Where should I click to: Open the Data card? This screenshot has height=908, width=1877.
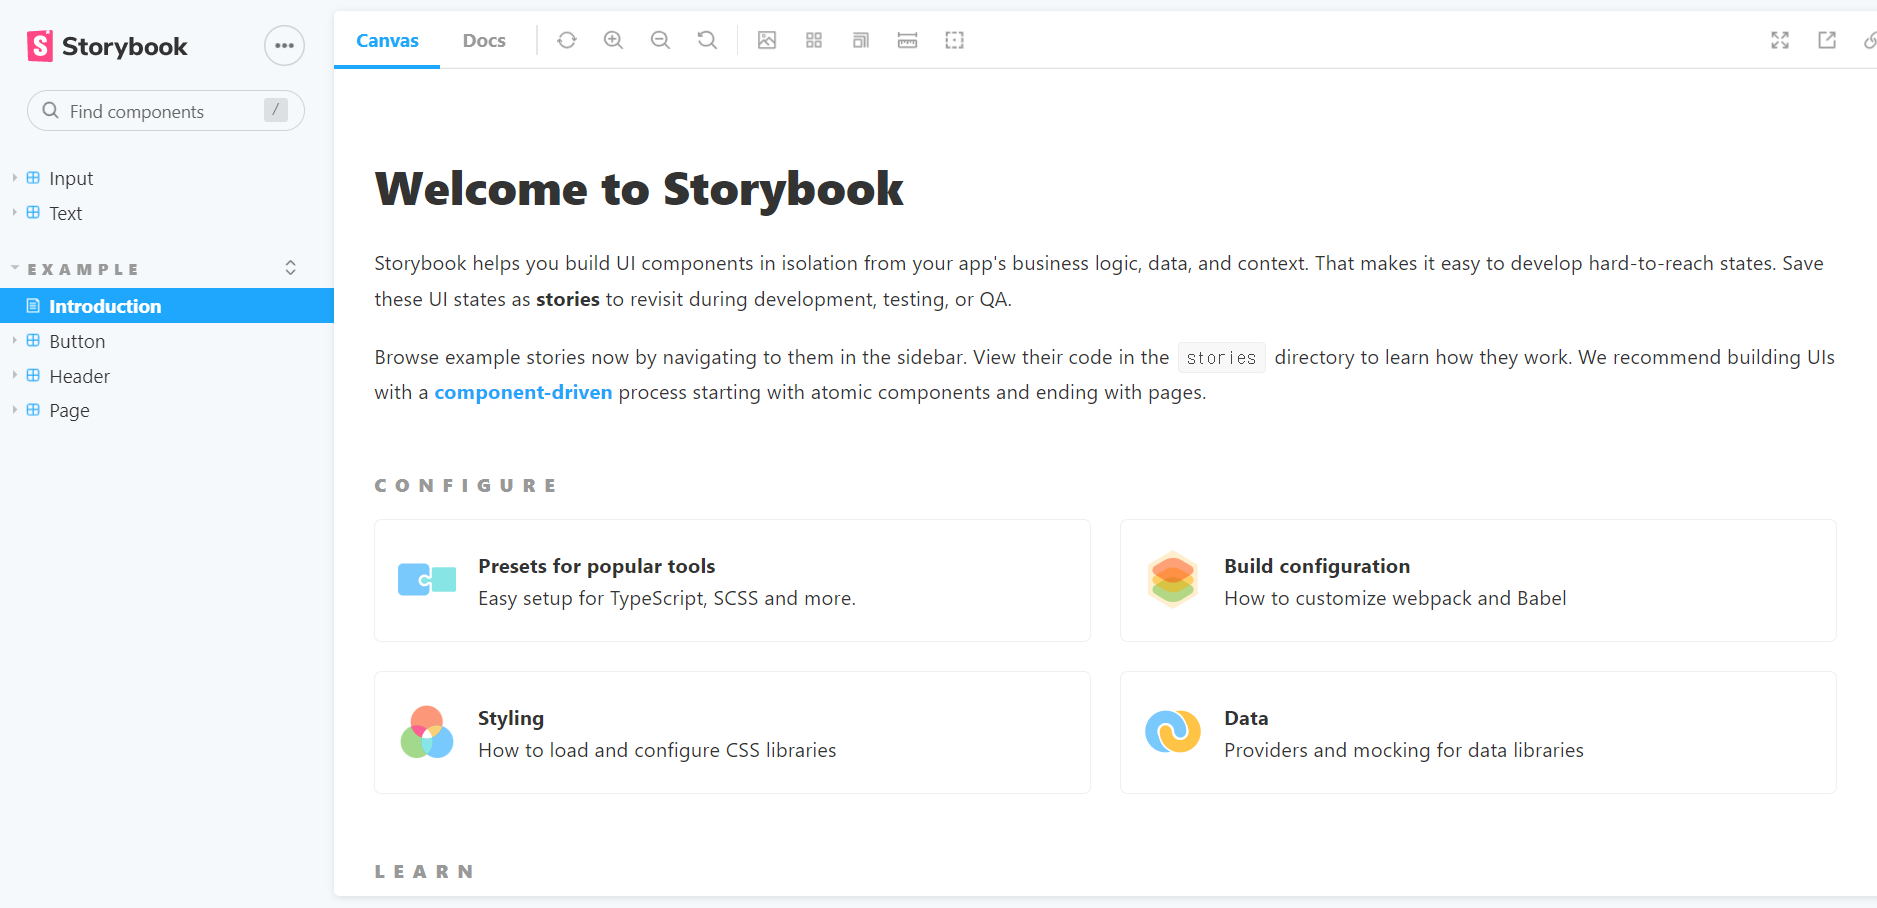click(1478, 733)
